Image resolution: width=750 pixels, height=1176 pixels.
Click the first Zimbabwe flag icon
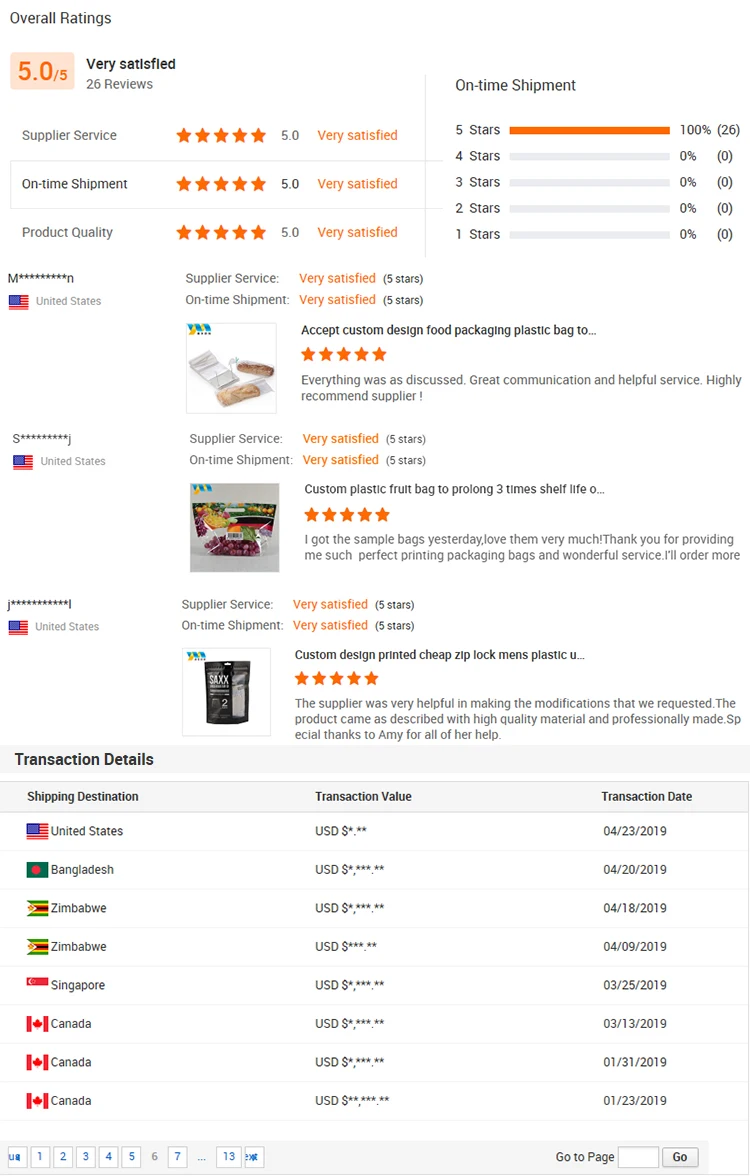(x=37, y=908)
